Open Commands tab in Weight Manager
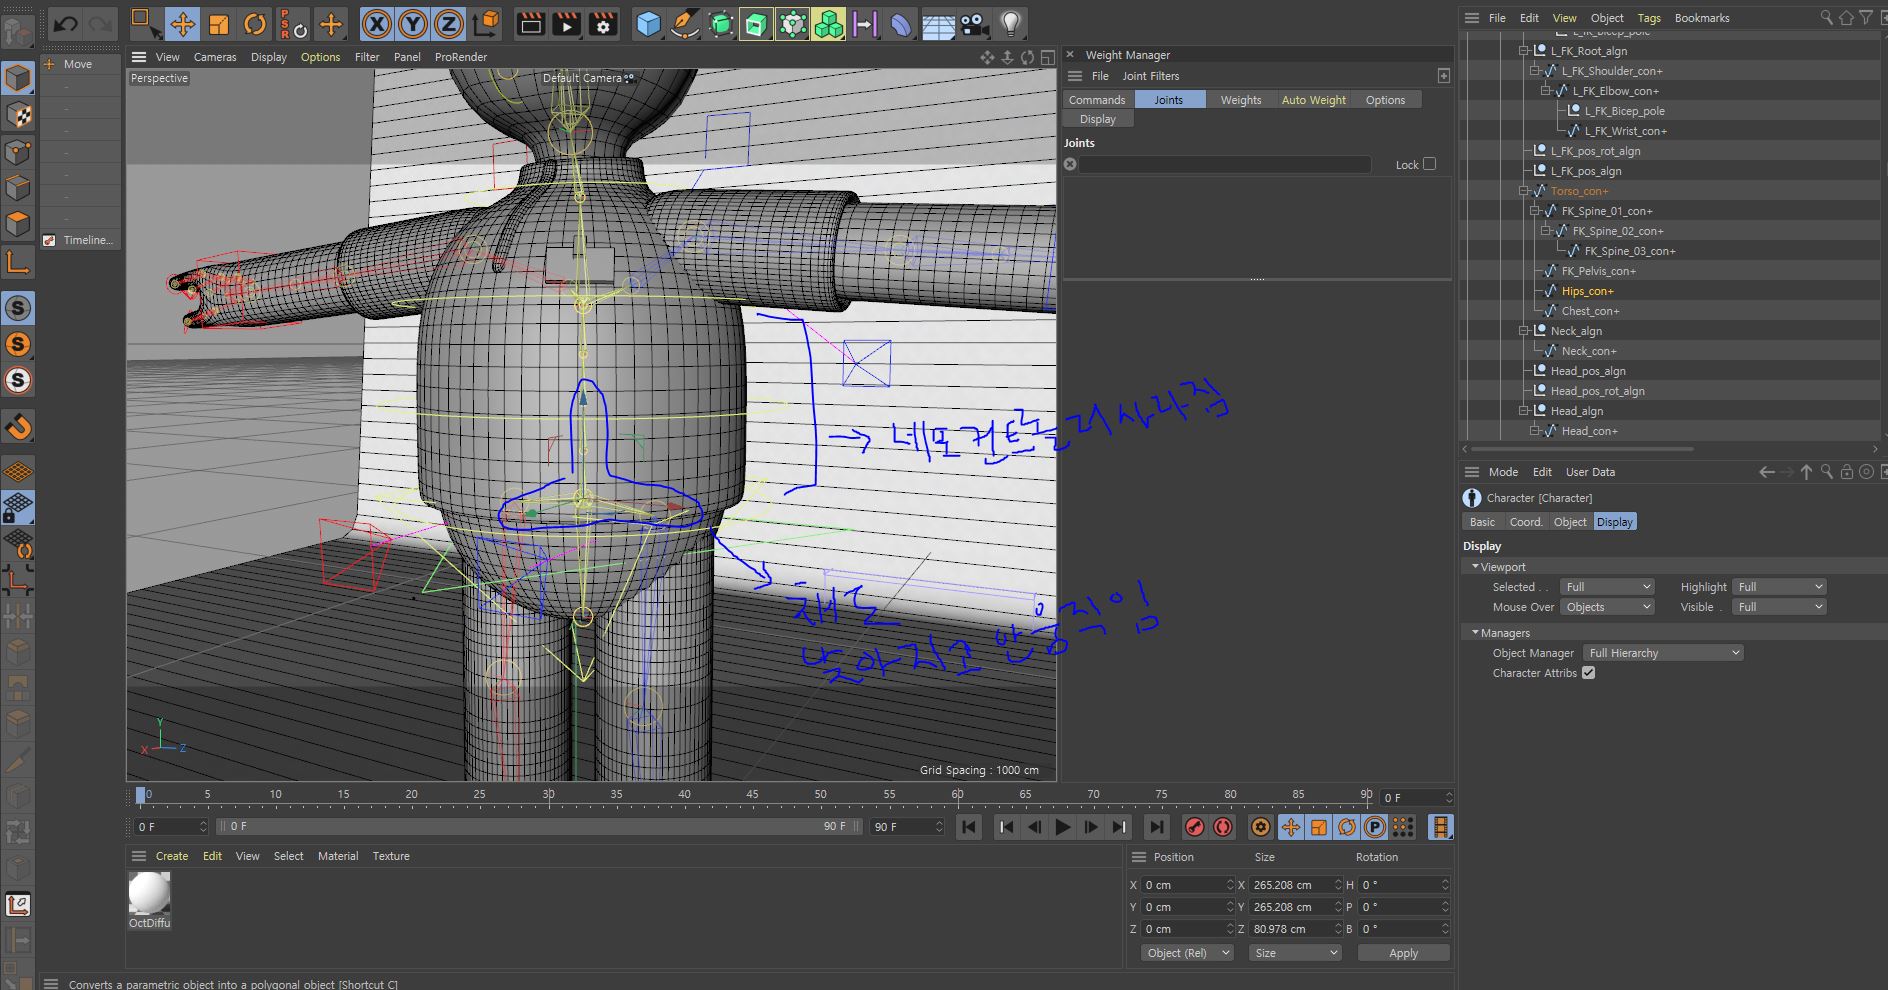The width and height of the screenshot is (1888, 990). [1097, 100]
